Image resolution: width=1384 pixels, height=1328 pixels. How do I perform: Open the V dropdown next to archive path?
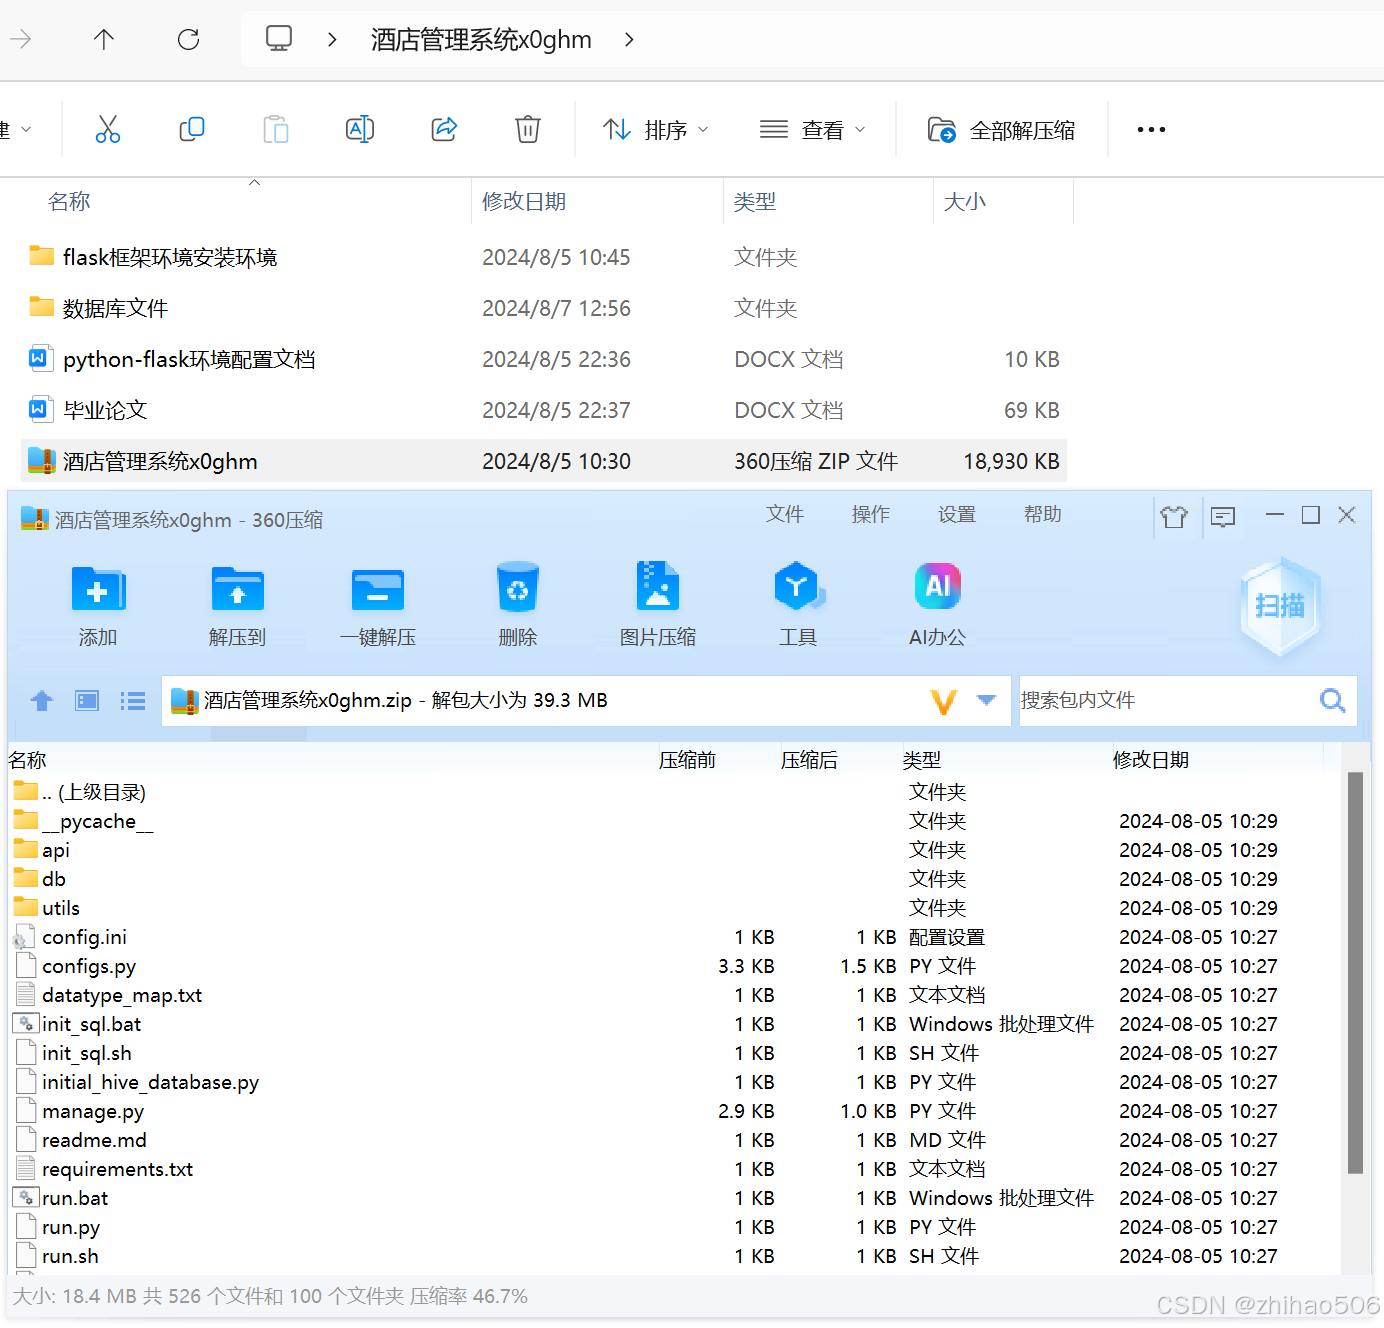(x=944, y=700)
